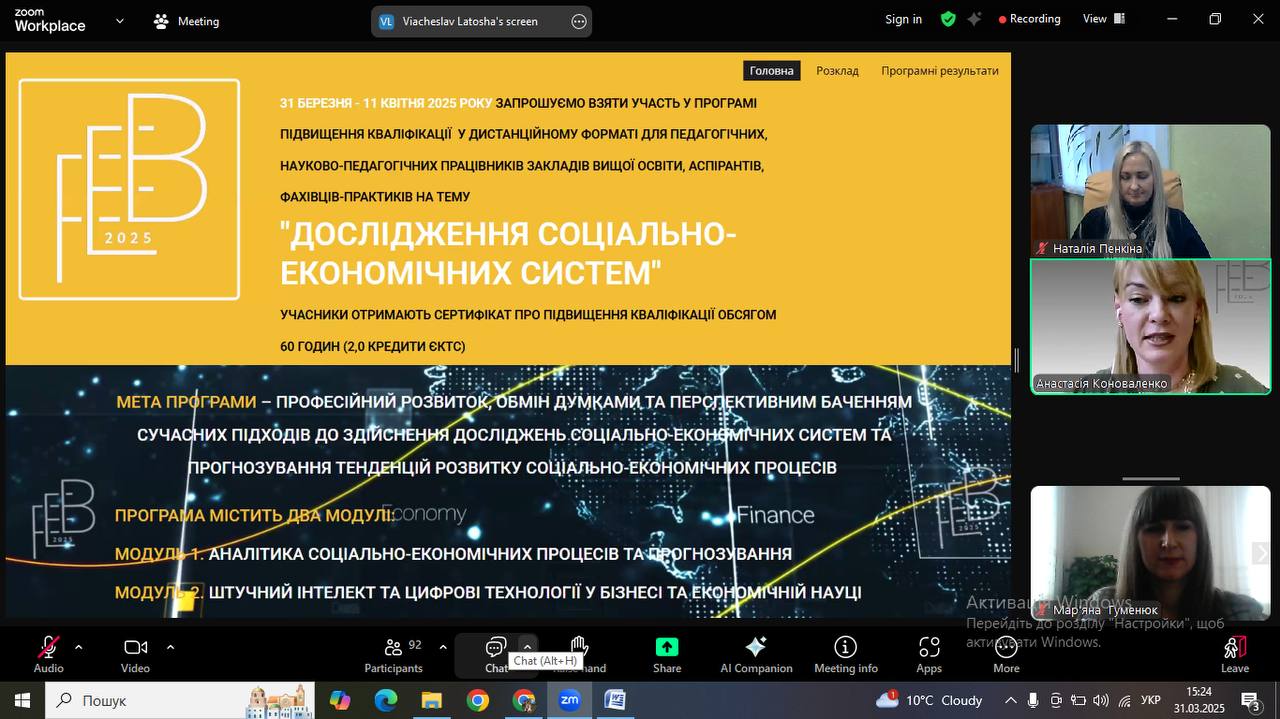The width and height of the screenshot is (1280, 719).
Task: Click the handle above Мар'яна Гуменюк's video
Action: [x=1151, y=479]
